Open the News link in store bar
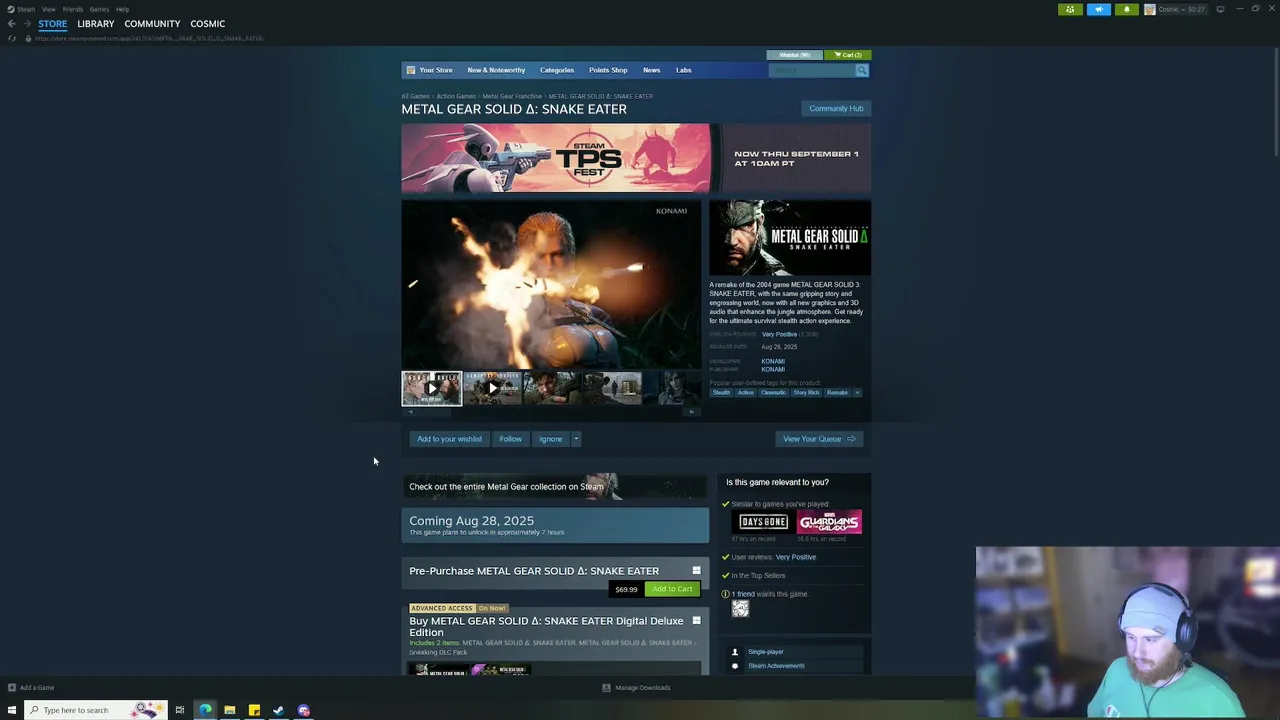 point(652,70)
